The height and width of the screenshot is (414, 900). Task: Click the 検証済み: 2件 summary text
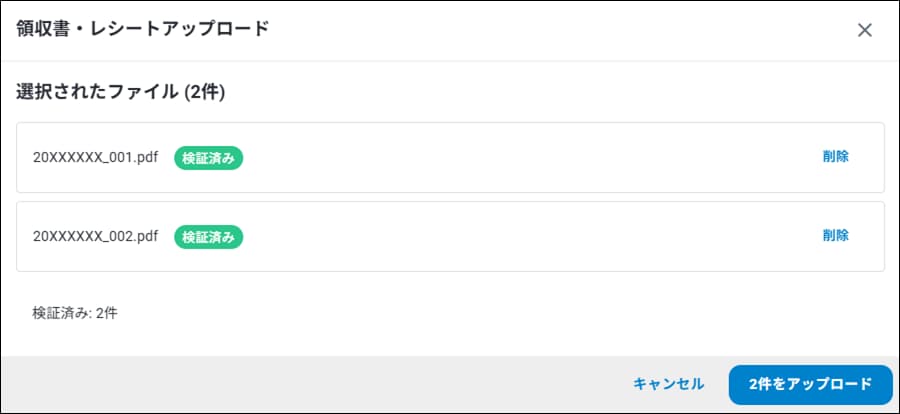point(75,313)
